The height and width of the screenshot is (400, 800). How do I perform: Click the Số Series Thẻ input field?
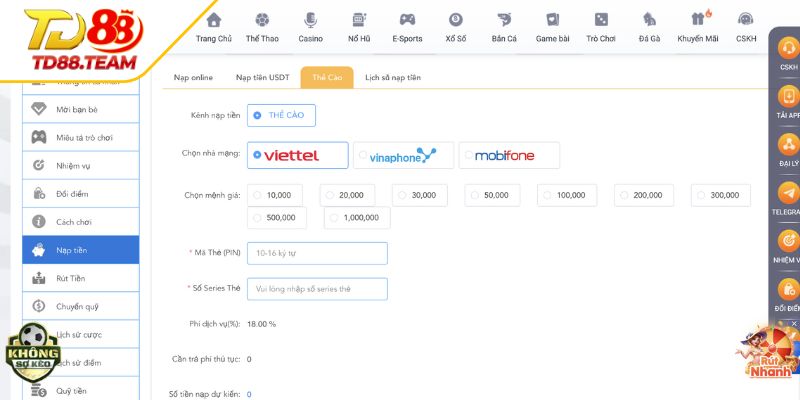pyautogui.click(x=317, y=289)
